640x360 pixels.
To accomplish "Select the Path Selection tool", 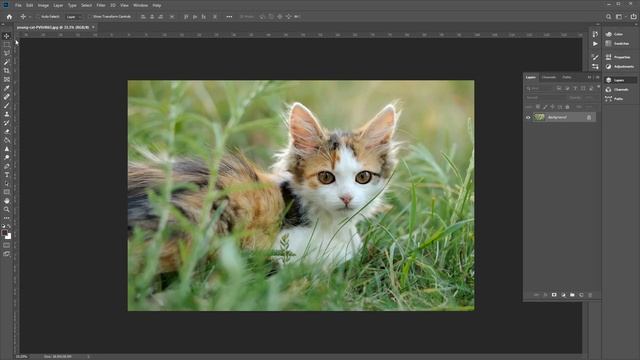I will click(x=7, y=184).
